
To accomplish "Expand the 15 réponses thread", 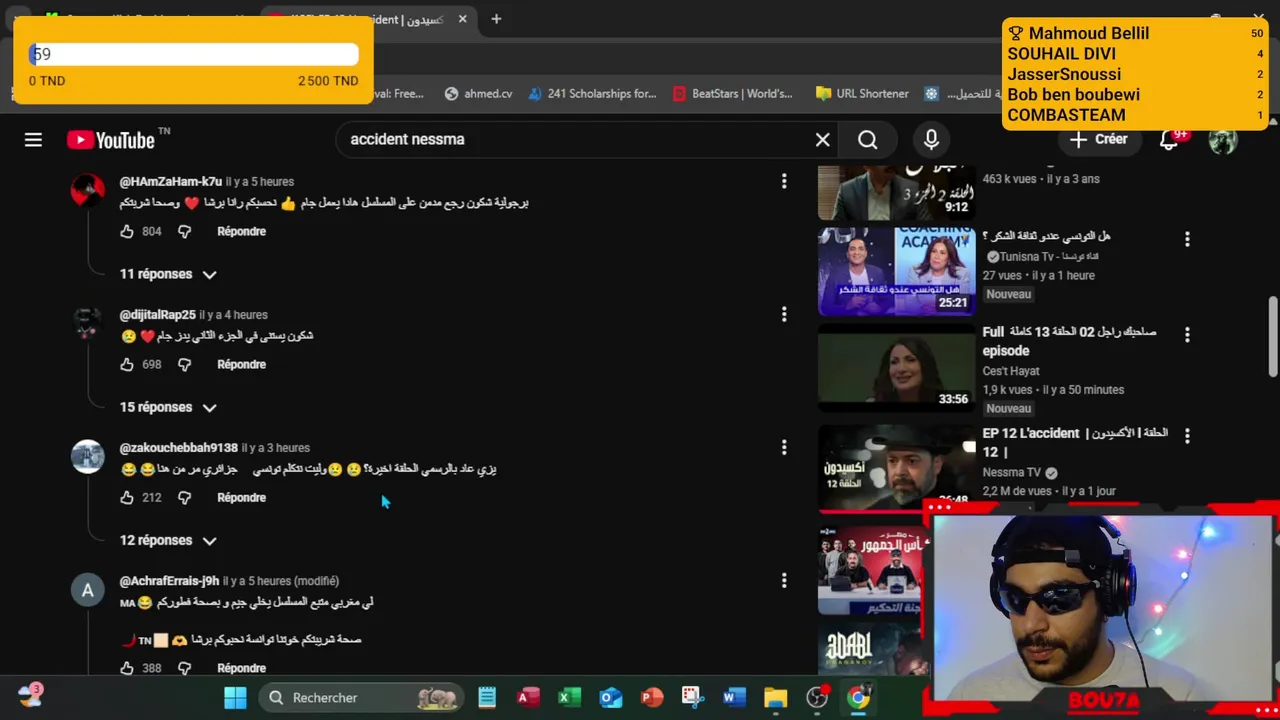I will (168, 407).
